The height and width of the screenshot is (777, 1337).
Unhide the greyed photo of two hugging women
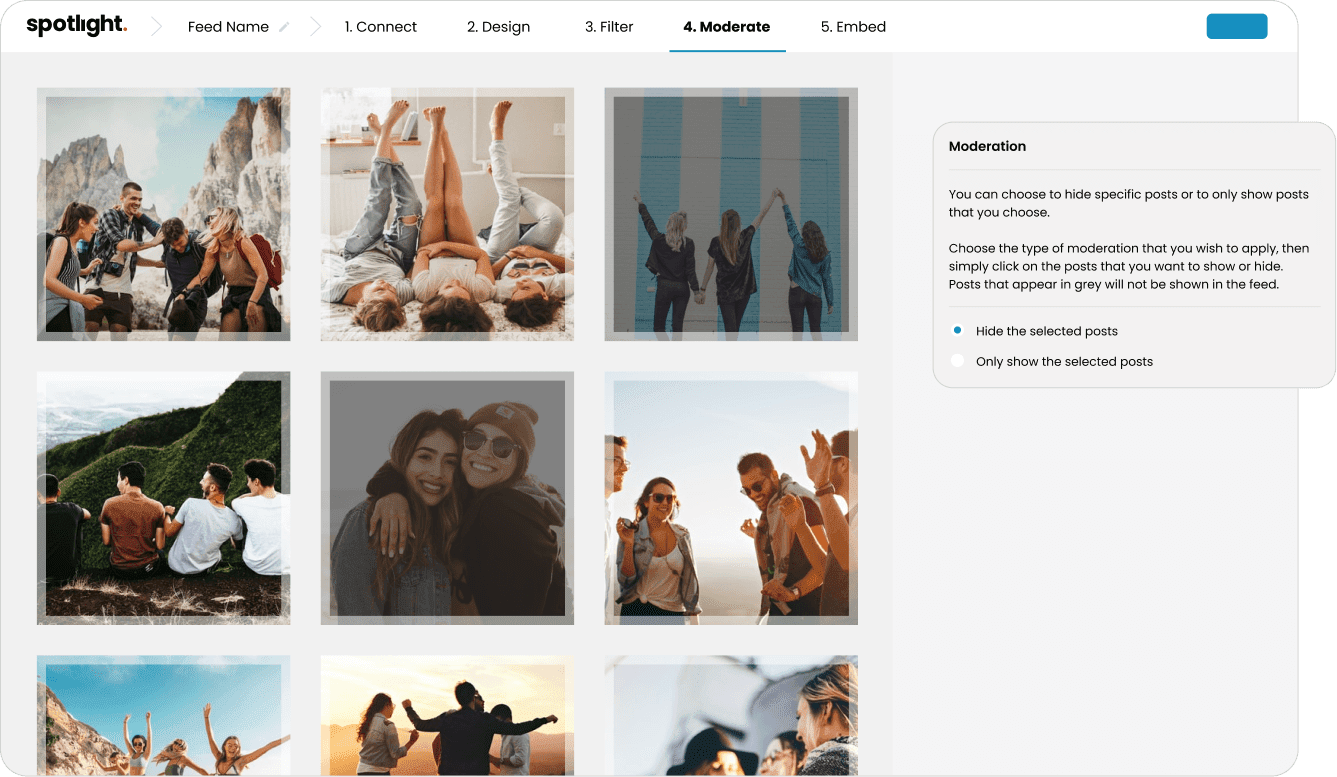click(447, 498)
